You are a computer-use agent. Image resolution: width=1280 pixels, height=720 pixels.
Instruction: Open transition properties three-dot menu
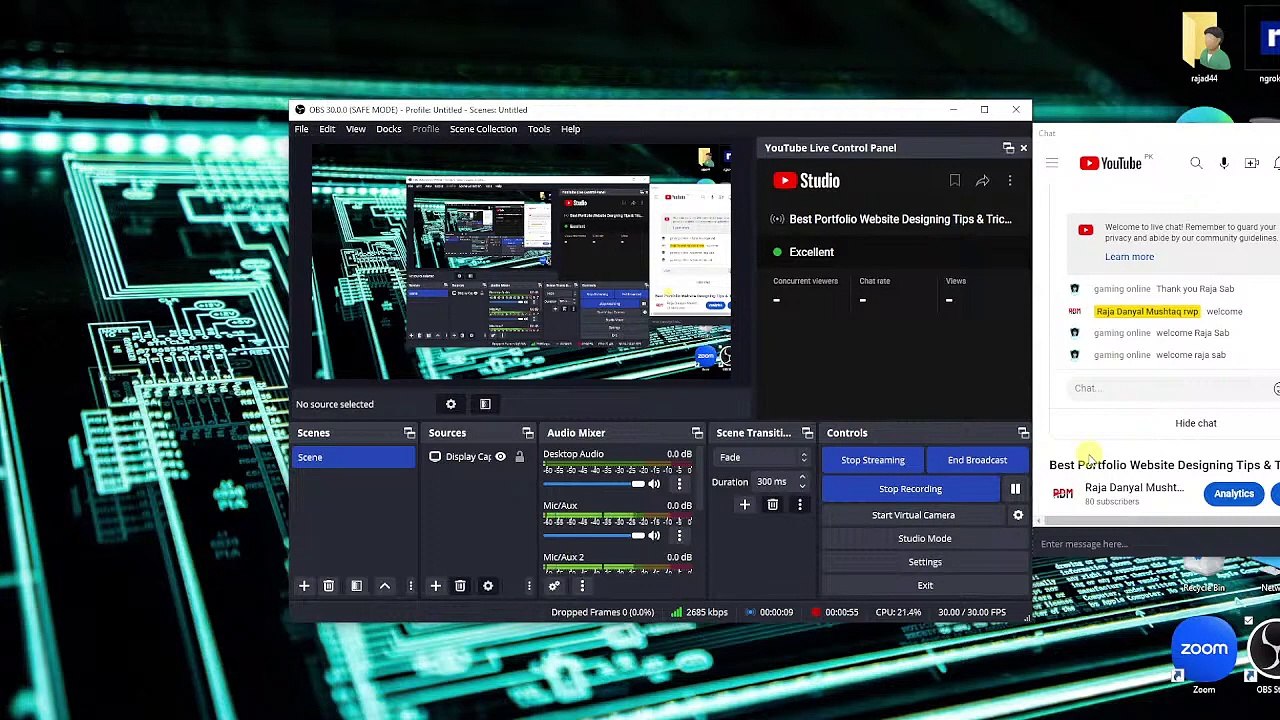pos(799,505)
